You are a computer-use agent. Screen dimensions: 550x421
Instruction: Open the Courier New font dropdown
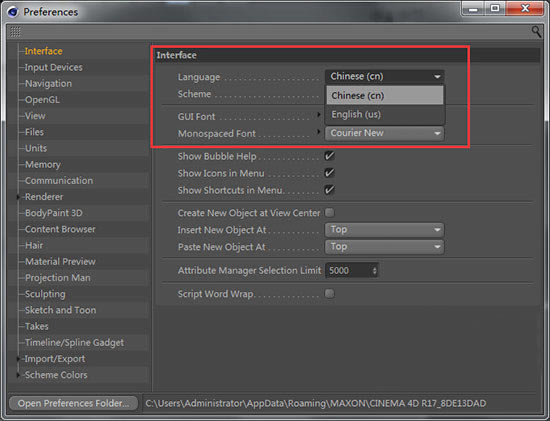384,133
